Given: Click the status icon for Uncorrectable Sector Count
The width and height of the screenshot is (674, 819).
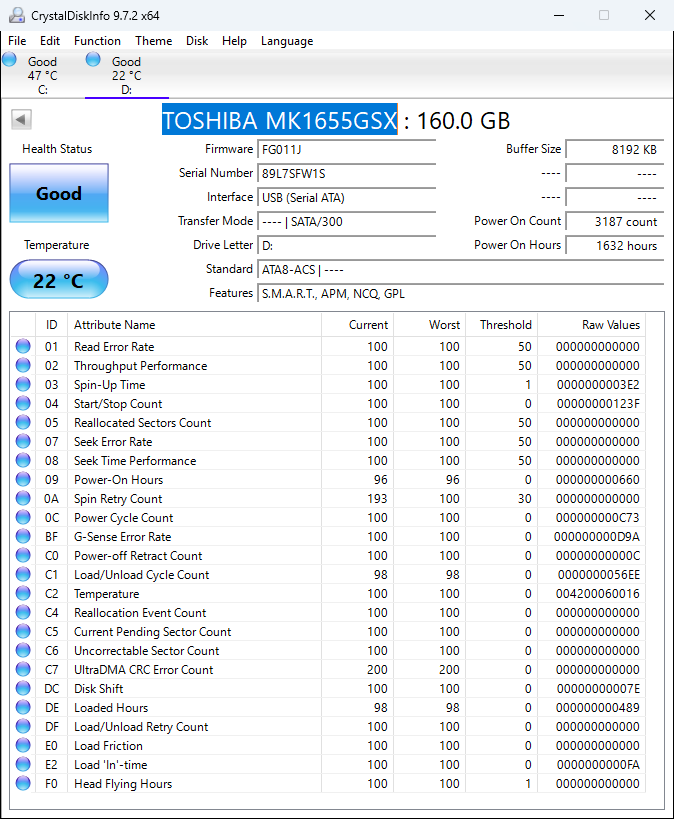Looking at the screenshot, I should 23,650.
